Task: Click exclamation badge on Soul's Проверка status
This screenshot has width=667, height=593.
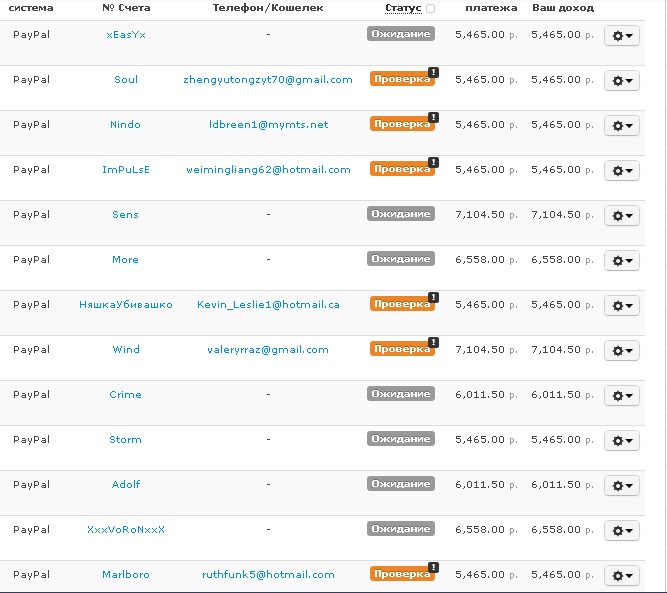Action: point(433,72)
